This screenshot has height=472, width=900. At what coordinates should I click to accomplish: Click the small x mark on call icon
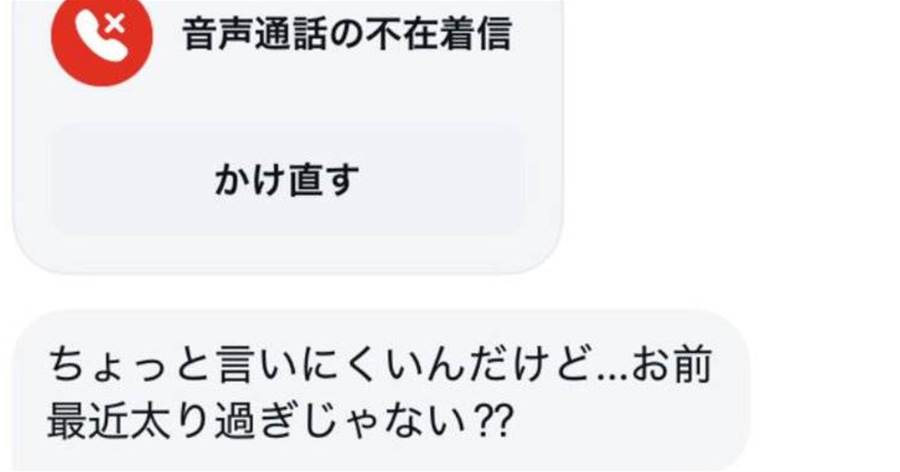[x=116, y=25]
